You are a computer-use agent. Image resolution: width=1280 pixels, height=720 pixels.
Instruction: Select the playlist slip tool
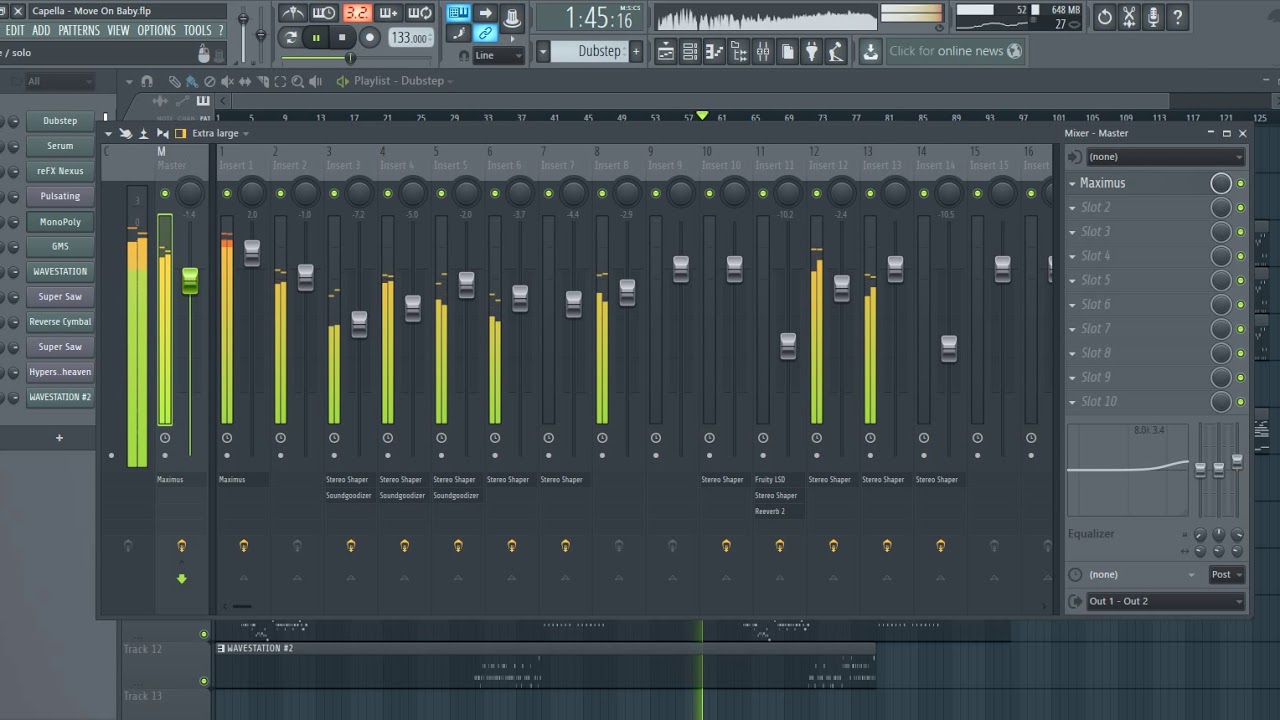pos(245,81)
